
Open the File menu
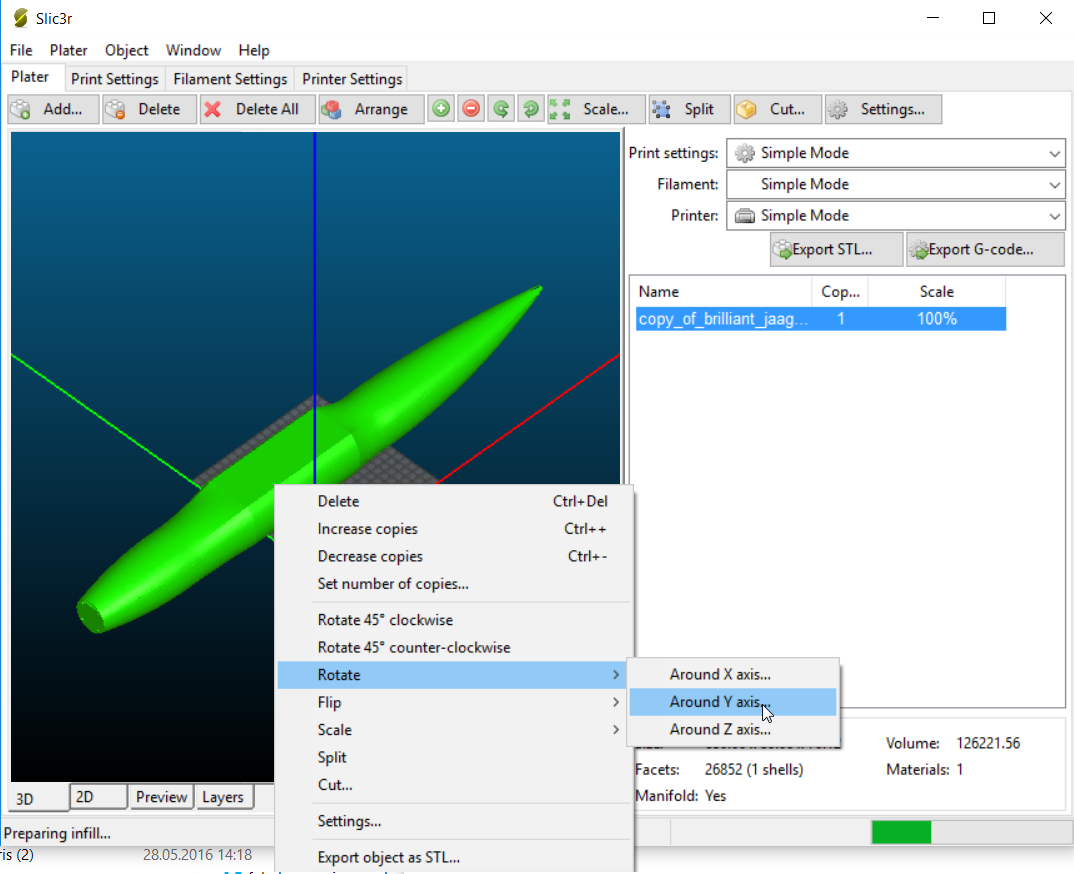click(21, 51)
